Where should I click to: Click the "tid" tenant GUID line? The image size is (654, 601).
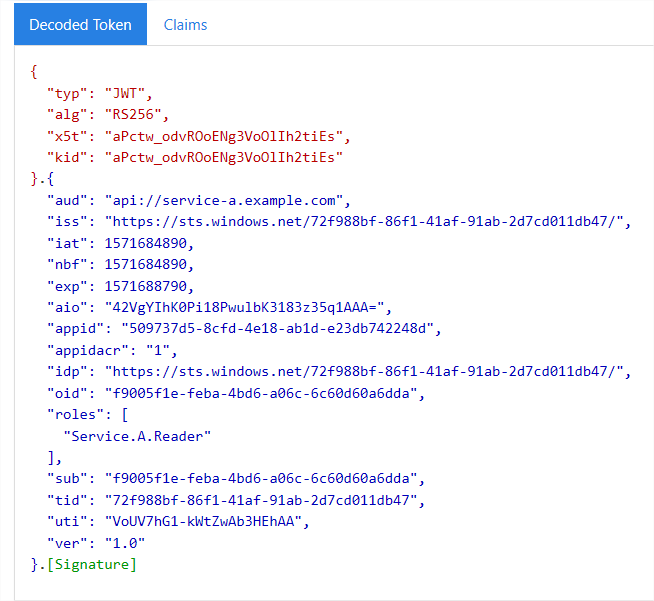(x=236, y=500)
